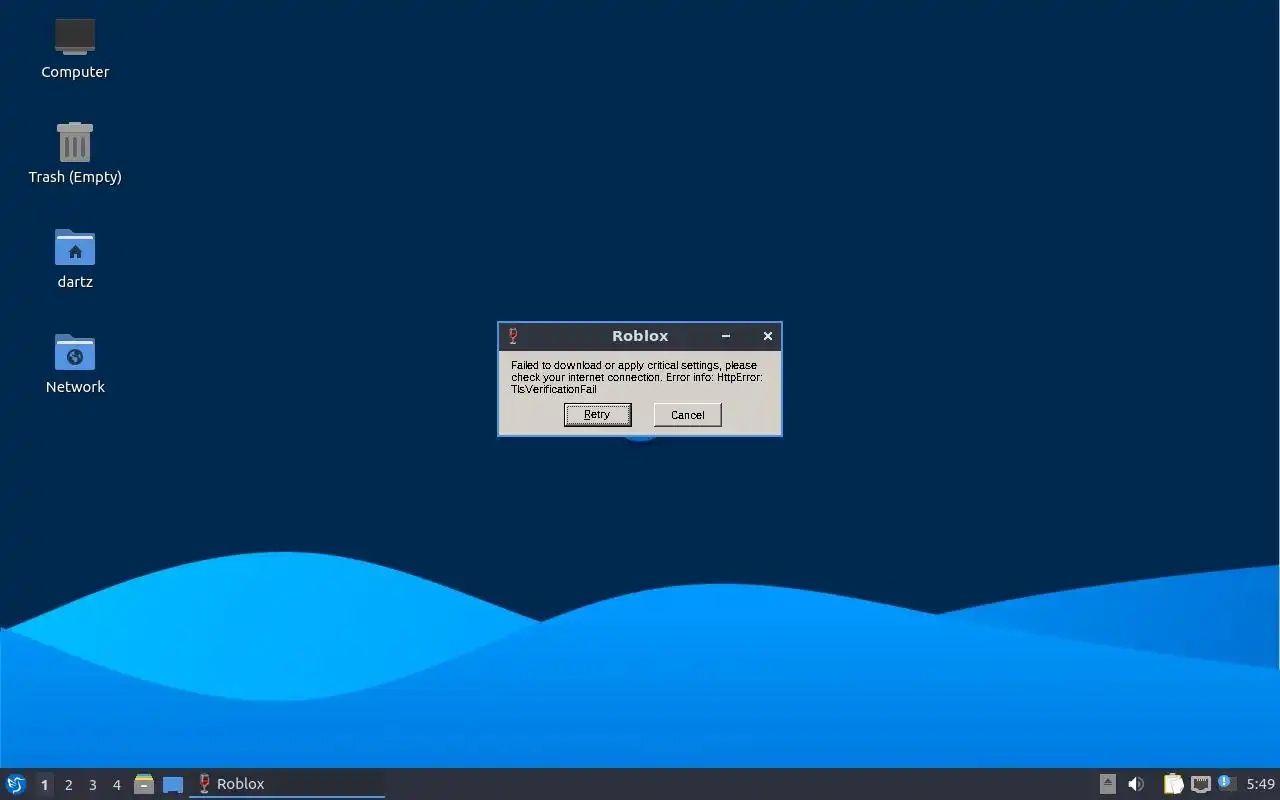Switch to workspace 2

pyautogui.click(x=68, y=785)
